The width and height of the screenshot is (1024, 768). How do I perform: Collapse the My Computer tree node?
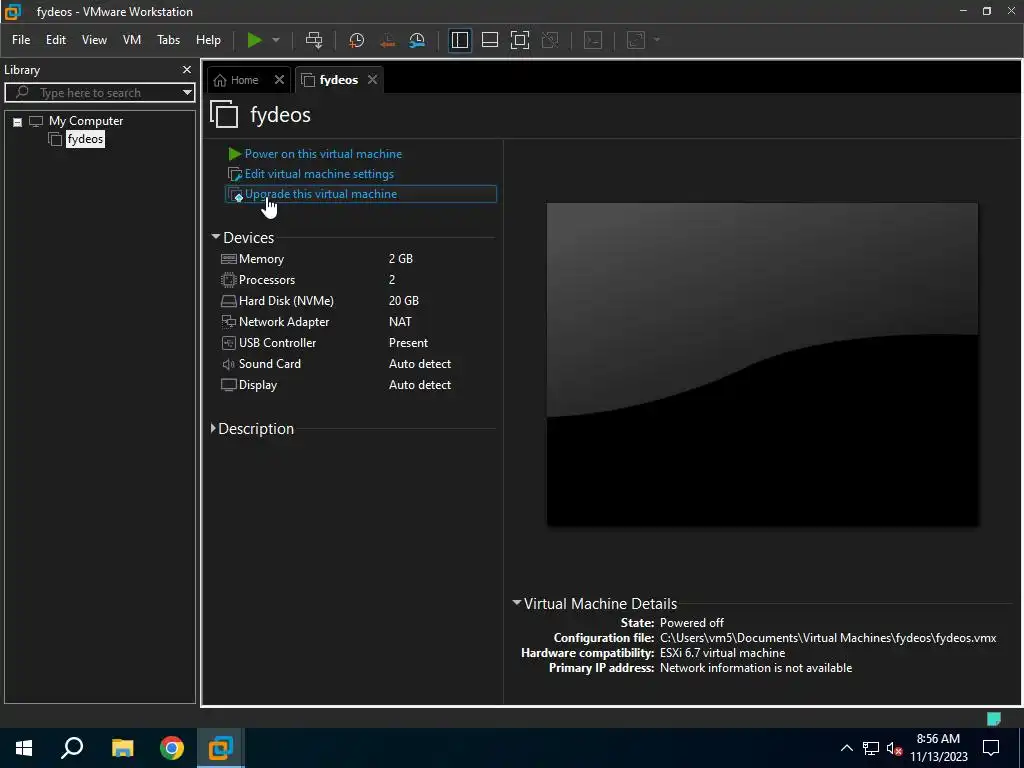pos(18,121)
